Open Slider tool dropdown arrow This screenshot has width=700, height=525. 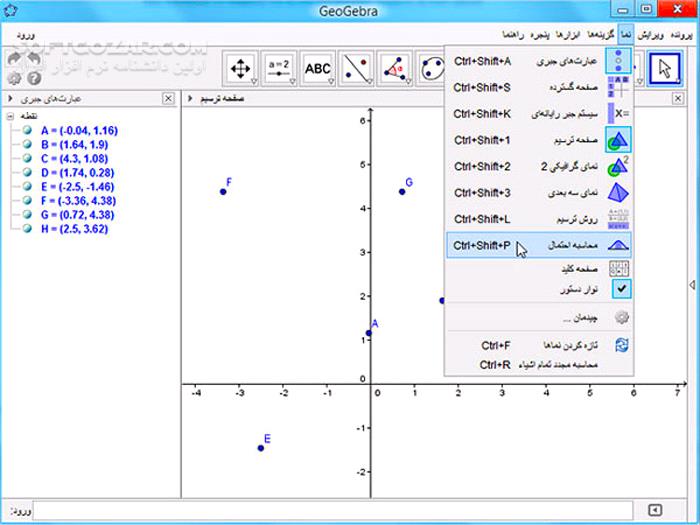click(x=292, y=82)
